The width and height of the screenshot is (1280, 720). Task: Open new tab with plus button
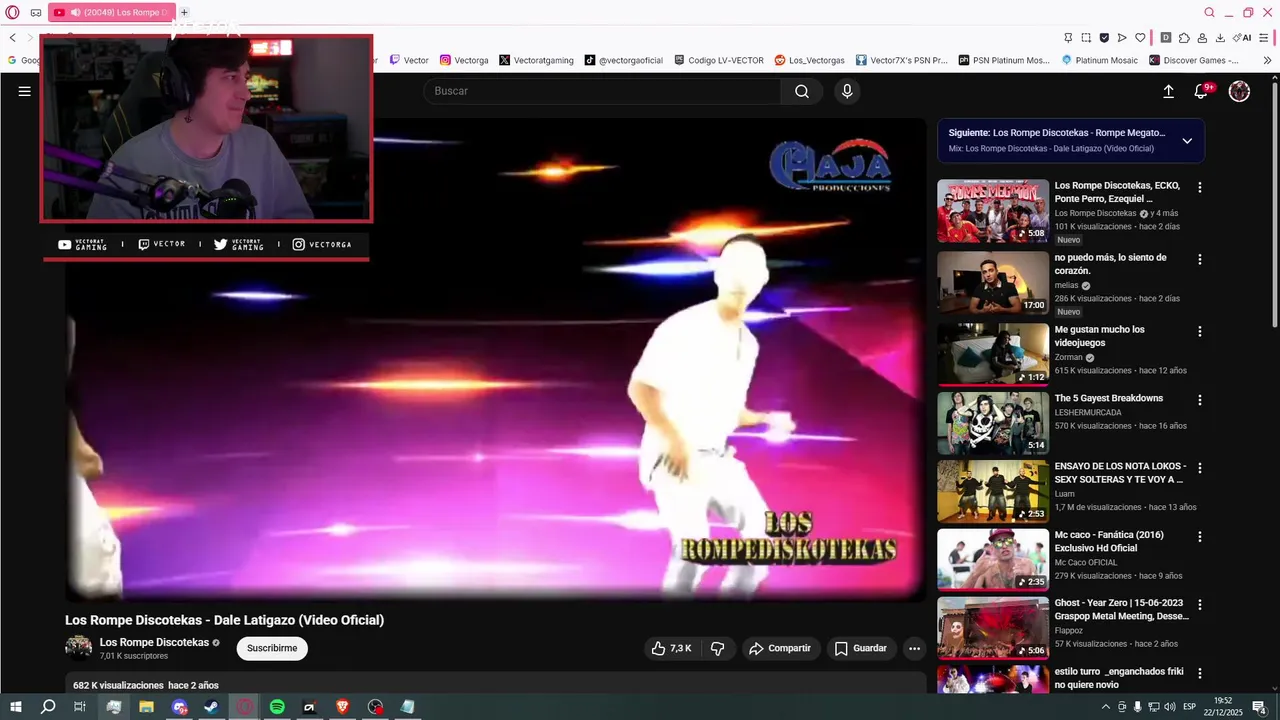tap(184, 12)
